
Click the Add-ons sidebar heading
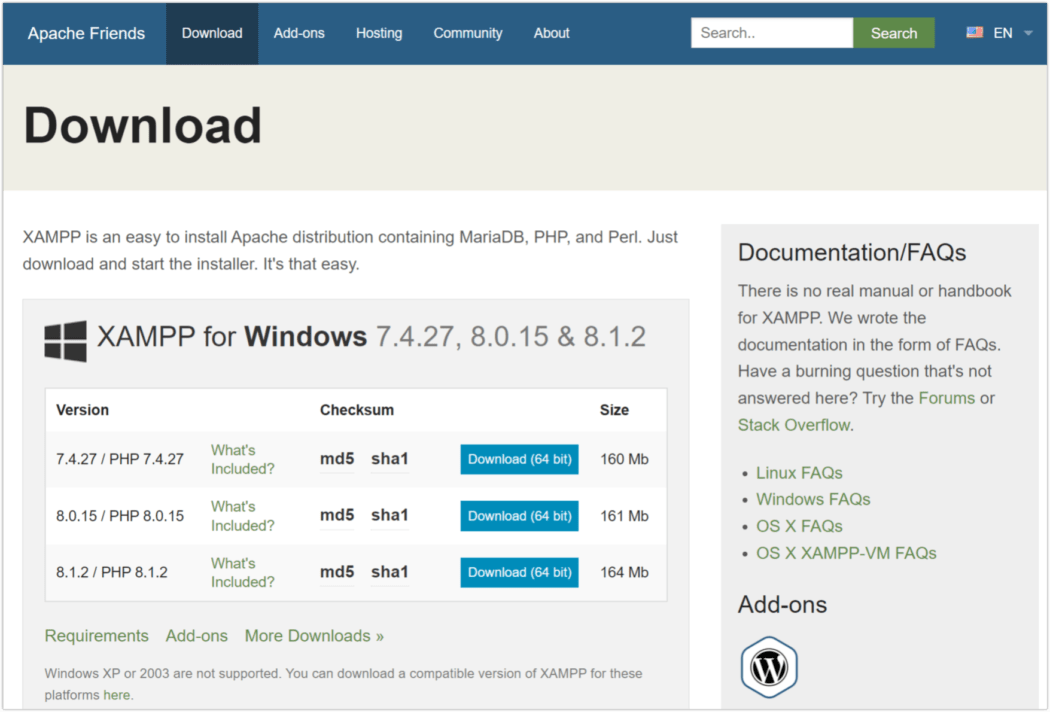(x=782, y=605)
